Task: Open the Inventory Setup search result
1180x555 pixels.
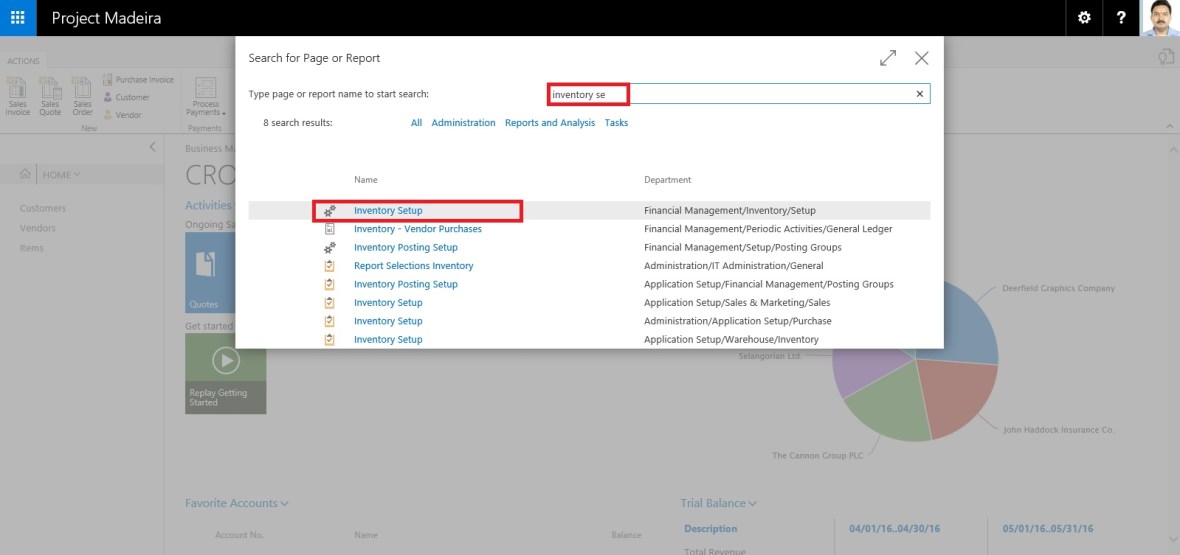Action: click(x=388, y=211)
